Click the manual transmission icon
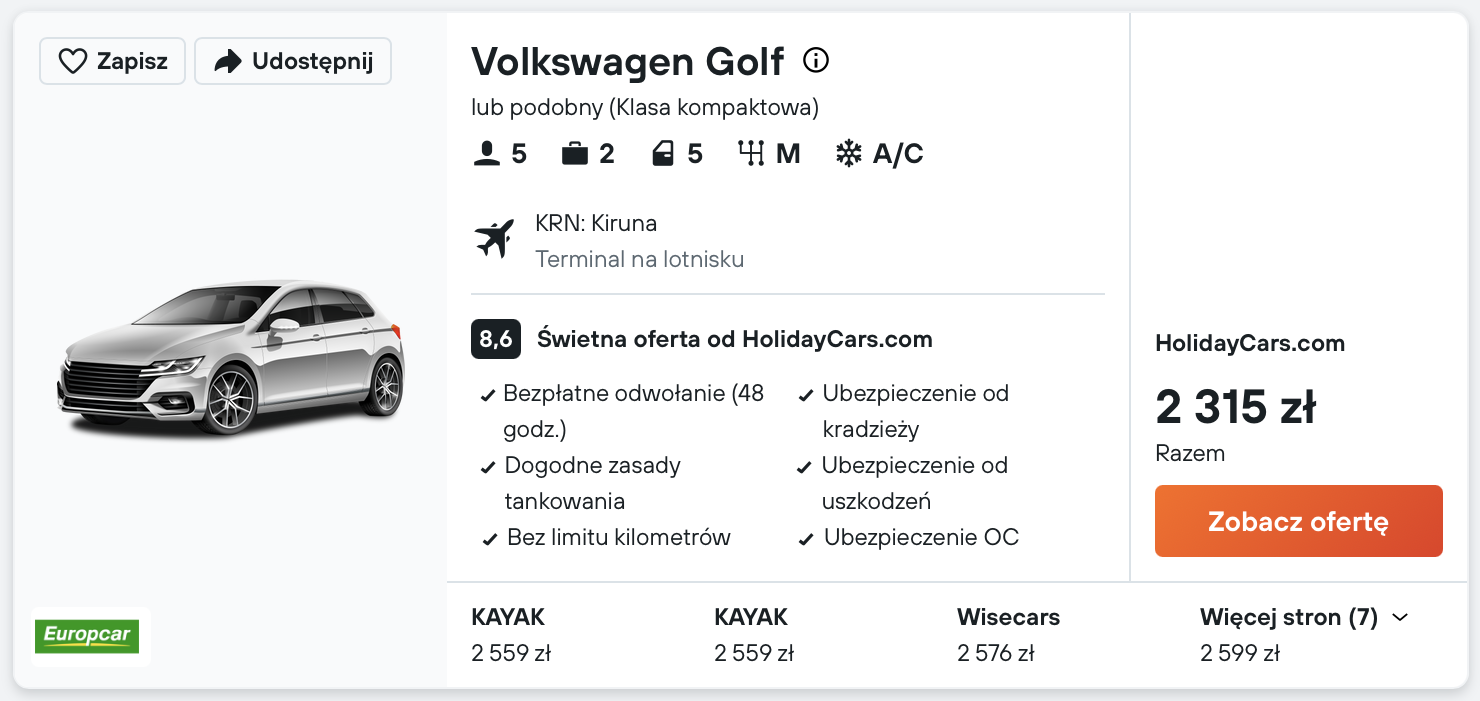 751,154
